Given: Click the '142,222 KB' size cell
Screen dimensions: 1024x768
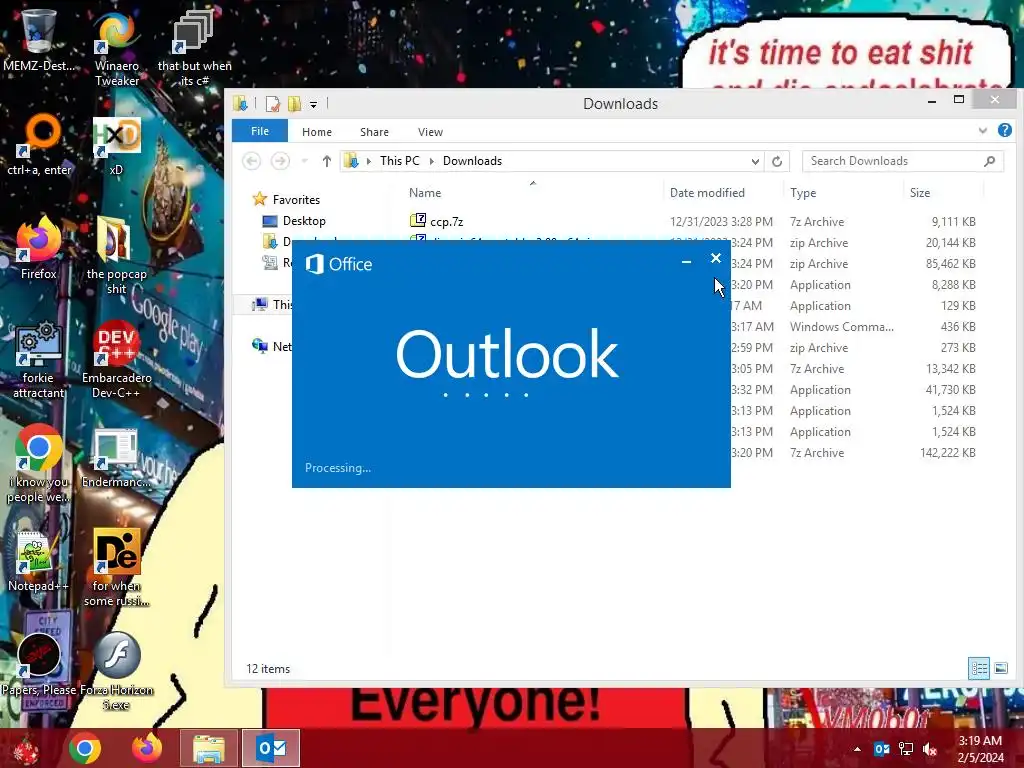Looking at the screenshot, I should [x=948, y=453].
